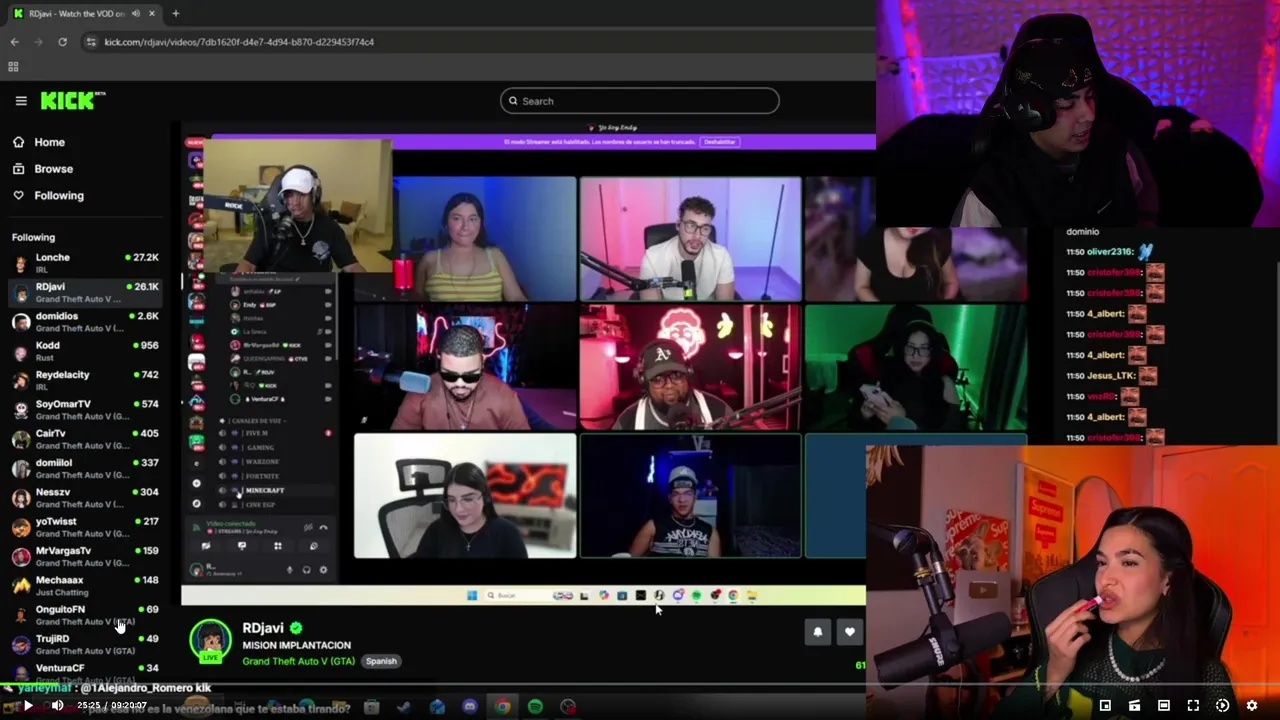Switch to theater mode in player
The height and width of the screenshot is (720, 1280).
[1164, 706]
